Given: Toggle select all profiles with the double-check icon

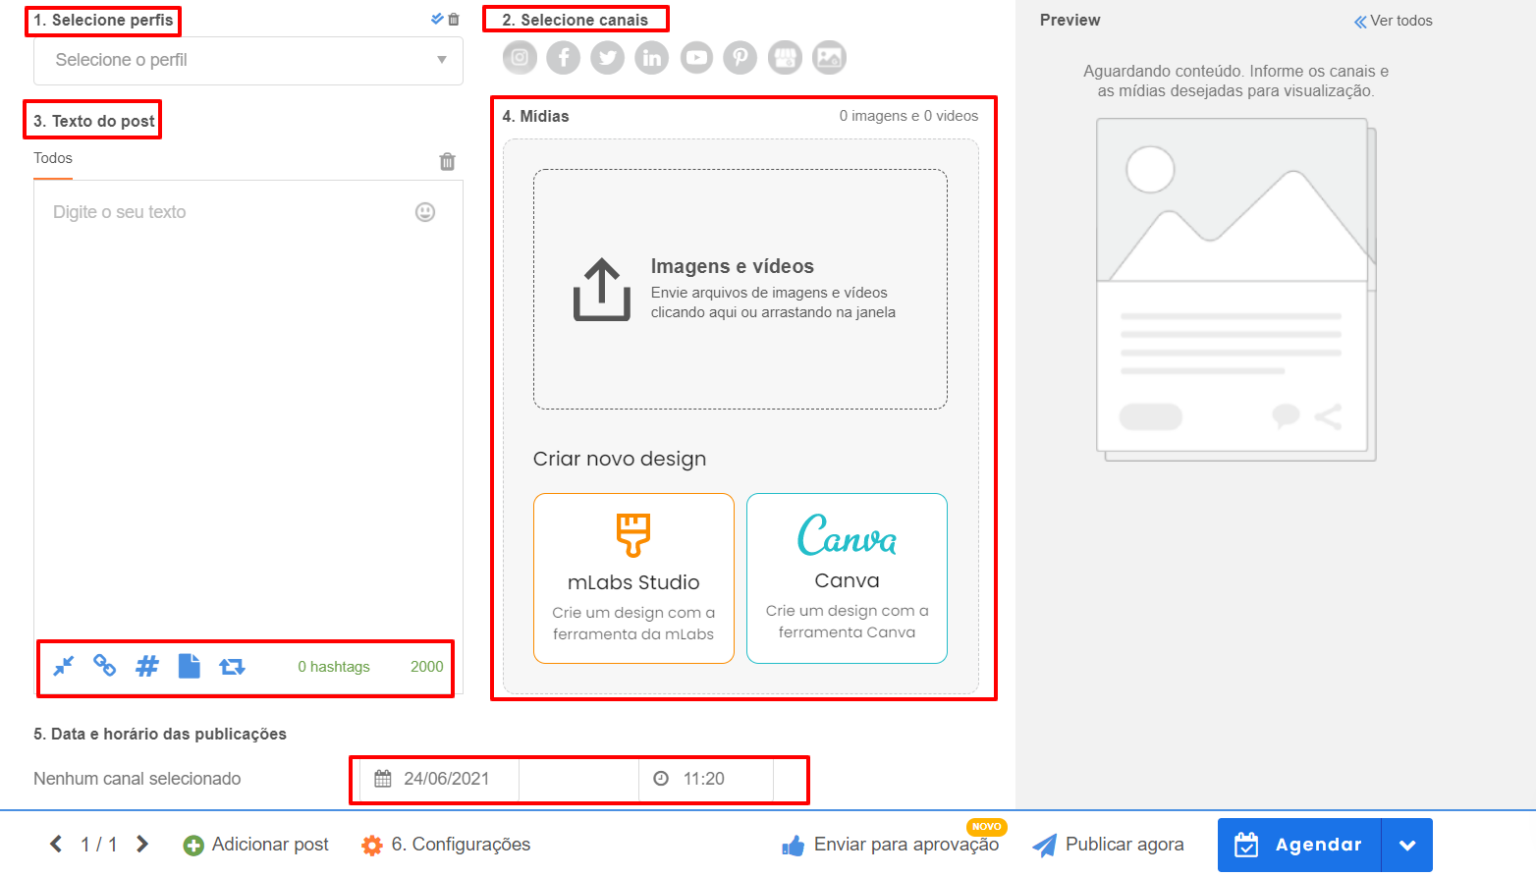Looking at the screenshot, I should [438, 18].
